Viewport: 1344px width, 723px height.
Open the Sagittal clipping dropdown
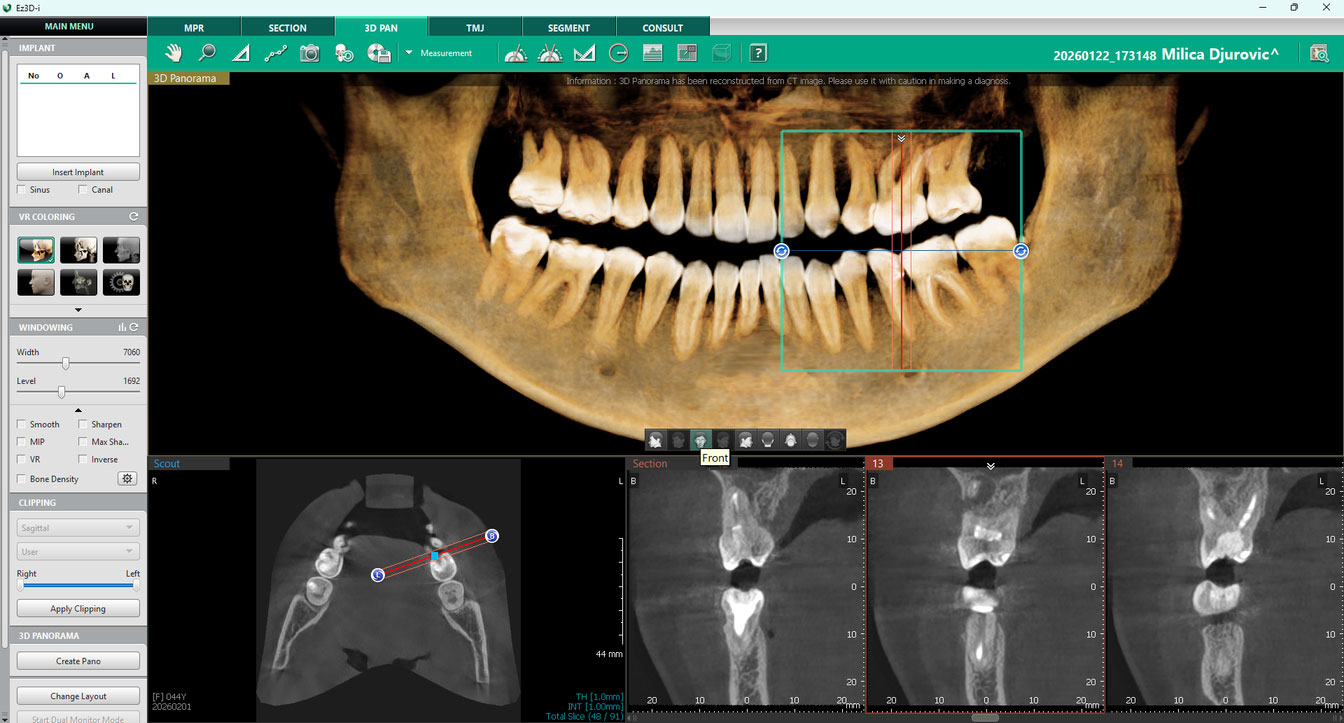point(78,527)
